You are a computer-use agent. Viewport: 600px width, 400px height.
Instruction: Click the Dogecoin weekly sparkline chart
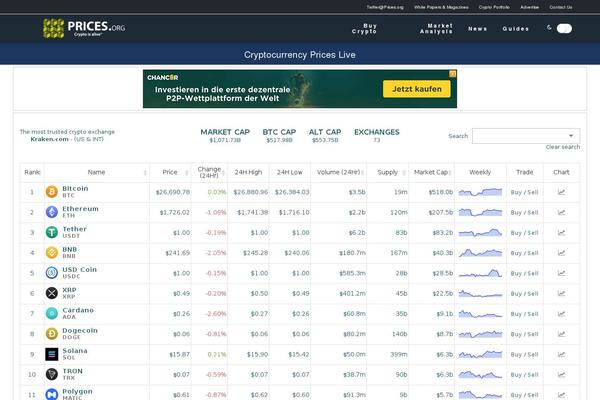[x=480, y=334]
